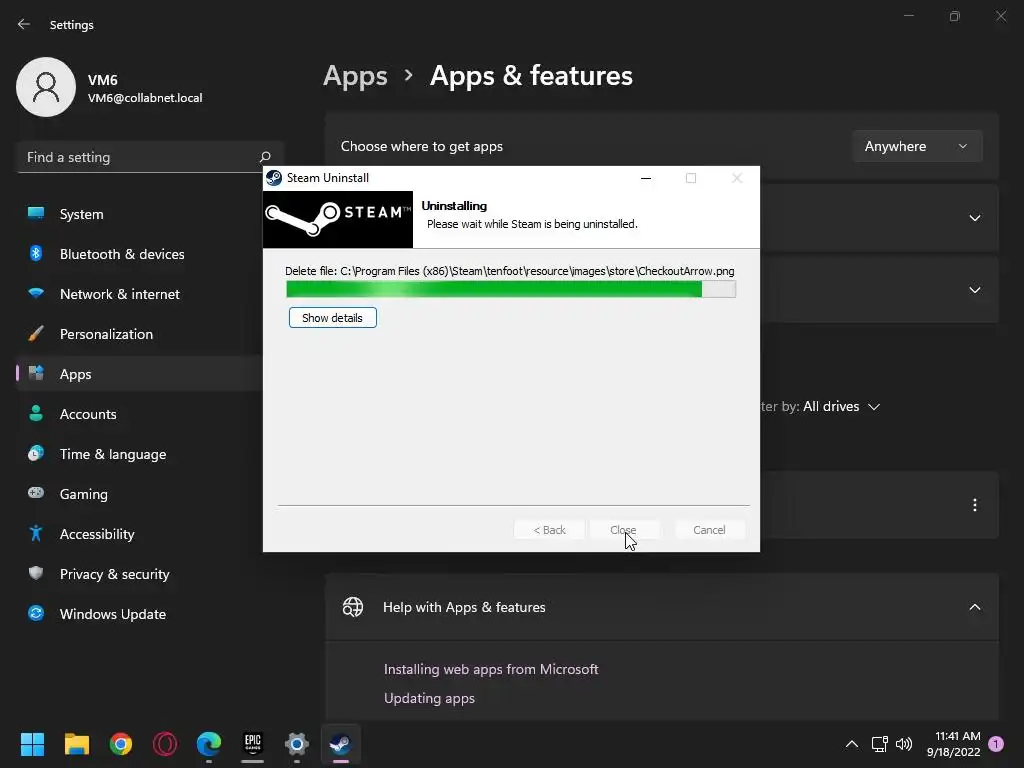Viewport: 1024px width, 768px height.
Task: Click the VM6 user avatar
Action: click(46, 87)
